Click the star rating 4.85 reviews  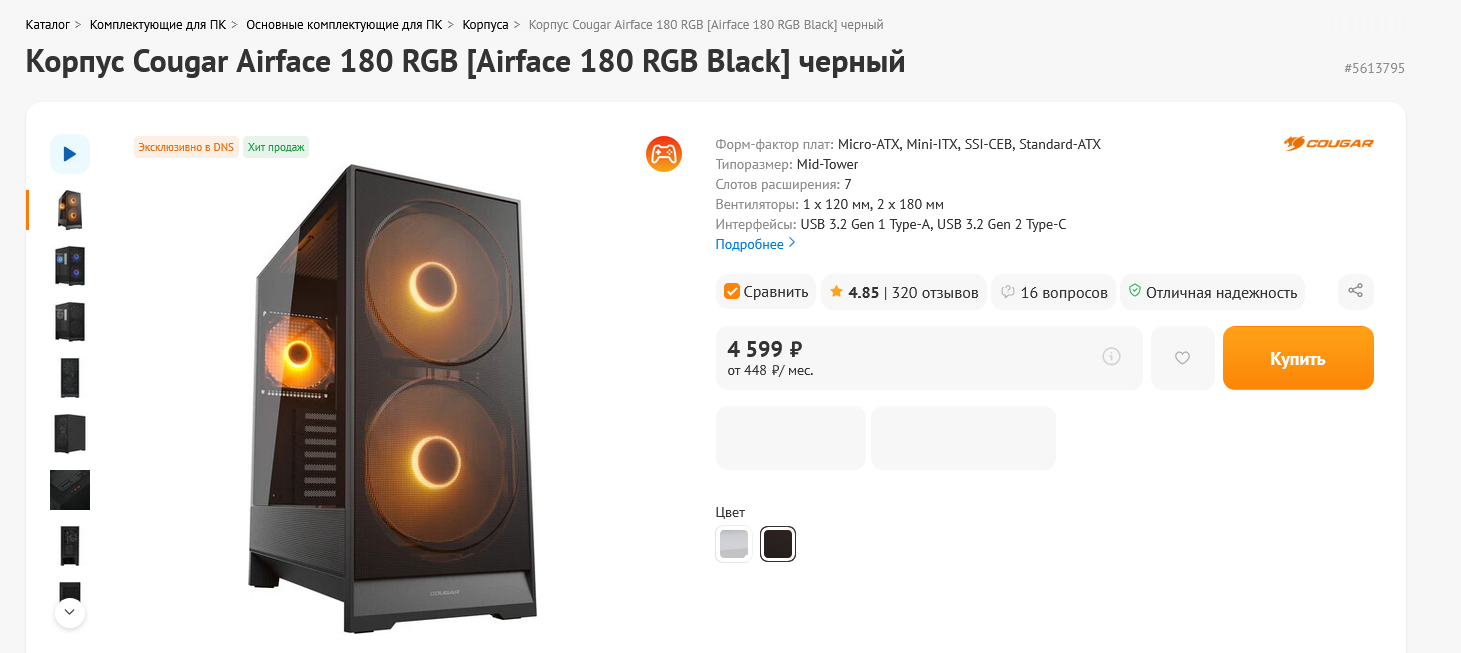click(x=903, y=292)
